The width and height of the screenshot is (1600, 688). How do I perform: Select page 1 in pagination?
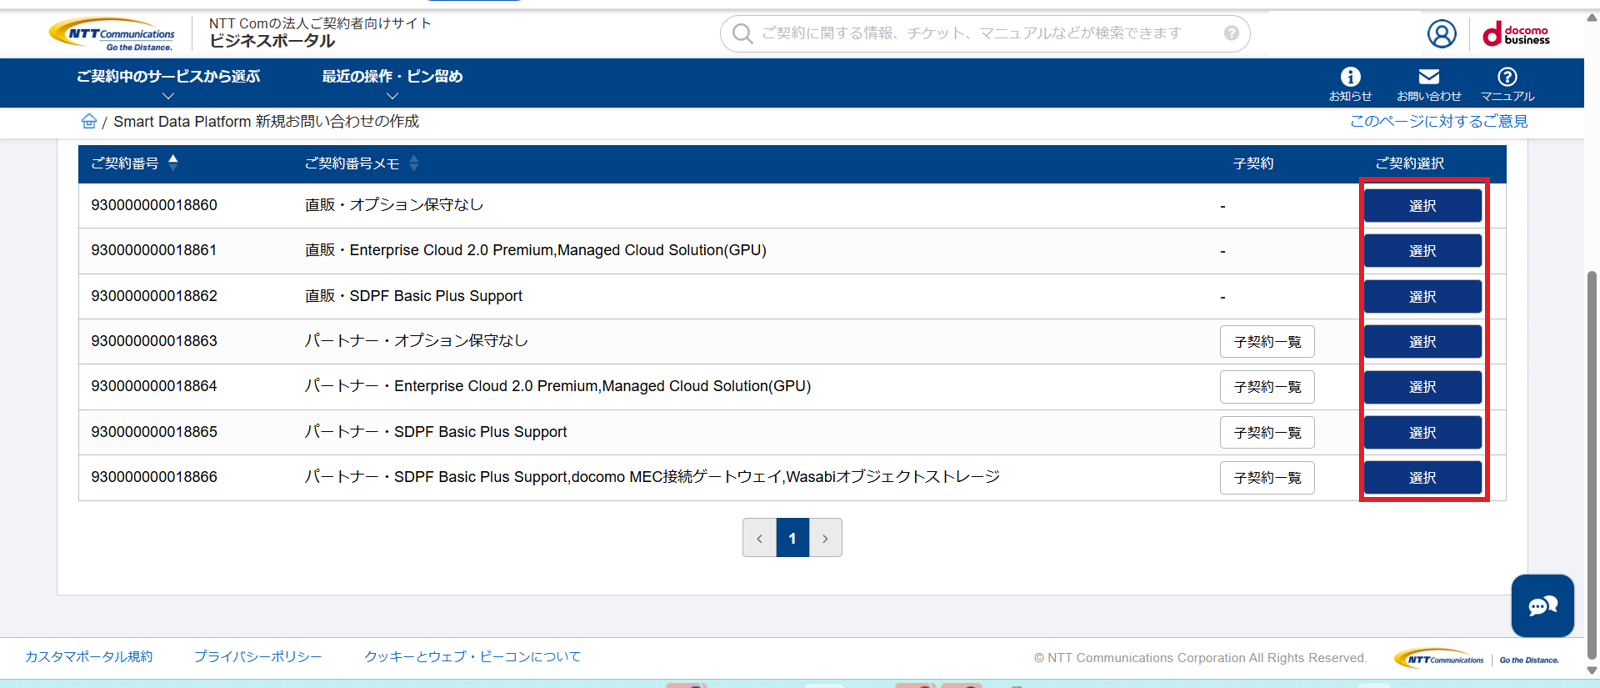[792, 538]
